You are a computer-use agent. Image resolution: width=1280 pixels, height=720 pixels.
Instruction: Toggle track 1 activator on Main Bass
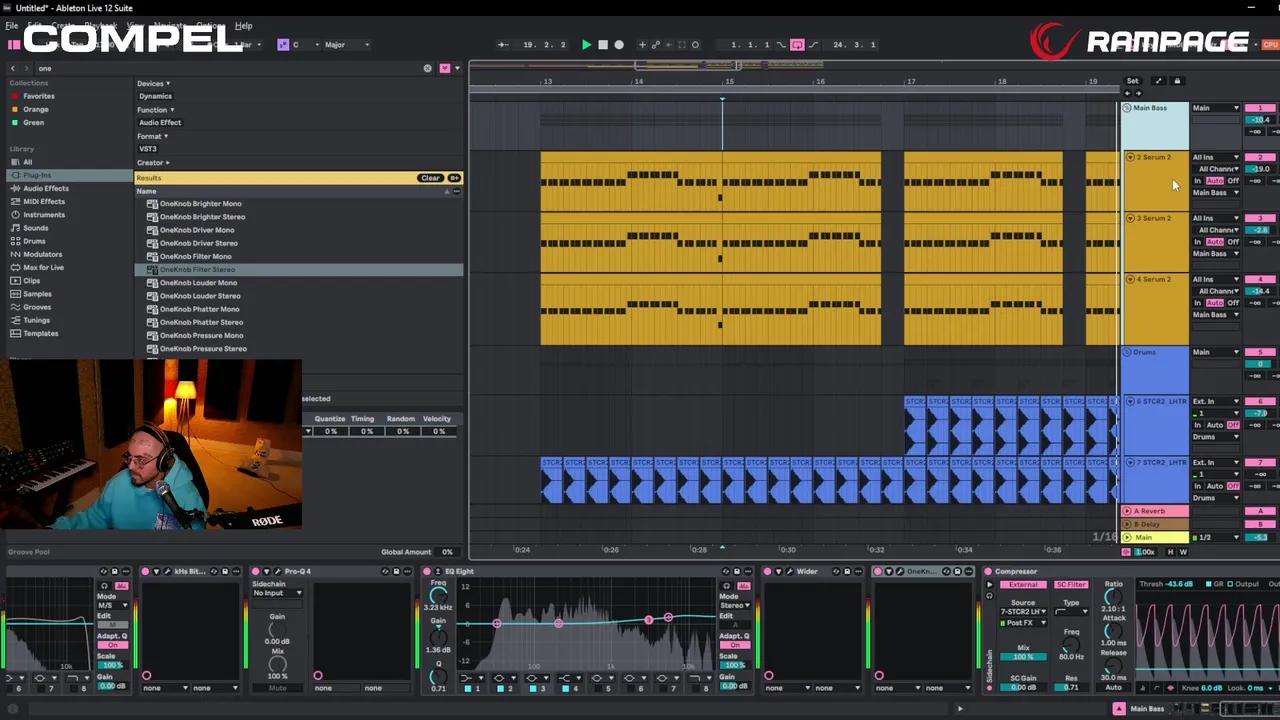pos(1260,108)
